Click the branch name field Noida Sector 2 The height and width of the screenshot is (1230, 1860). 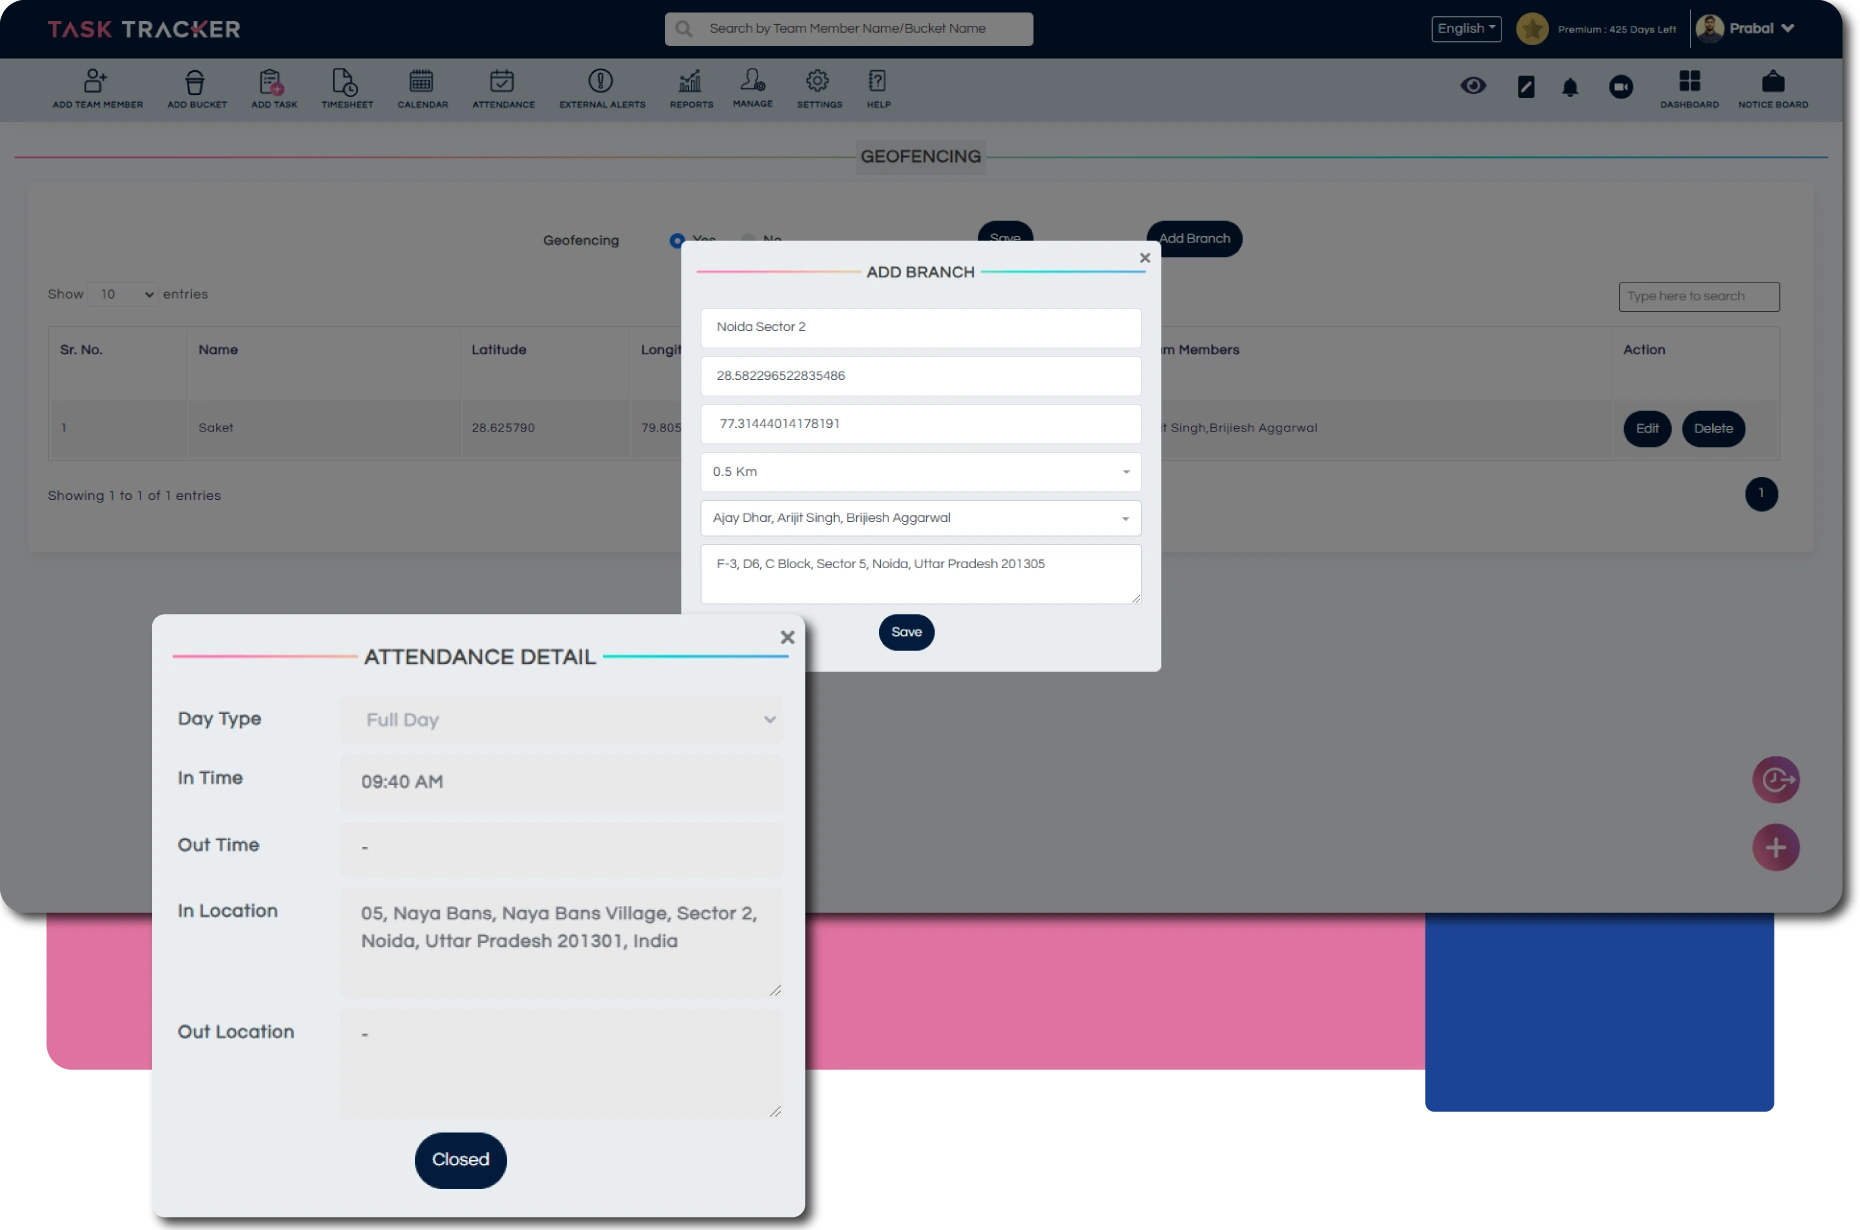[x=921, y=327]
